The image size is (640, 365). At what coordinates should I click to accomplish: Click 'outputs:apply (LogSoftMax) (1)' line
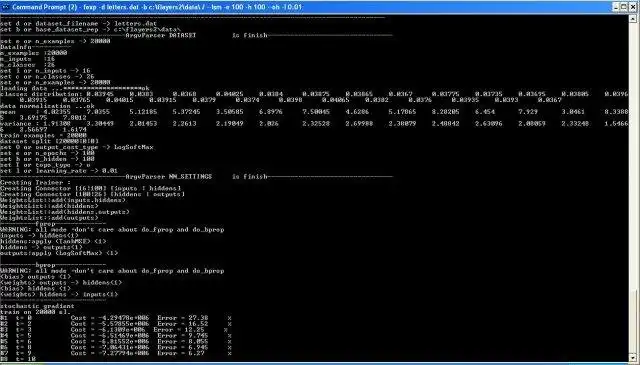(x=59, y=253)
